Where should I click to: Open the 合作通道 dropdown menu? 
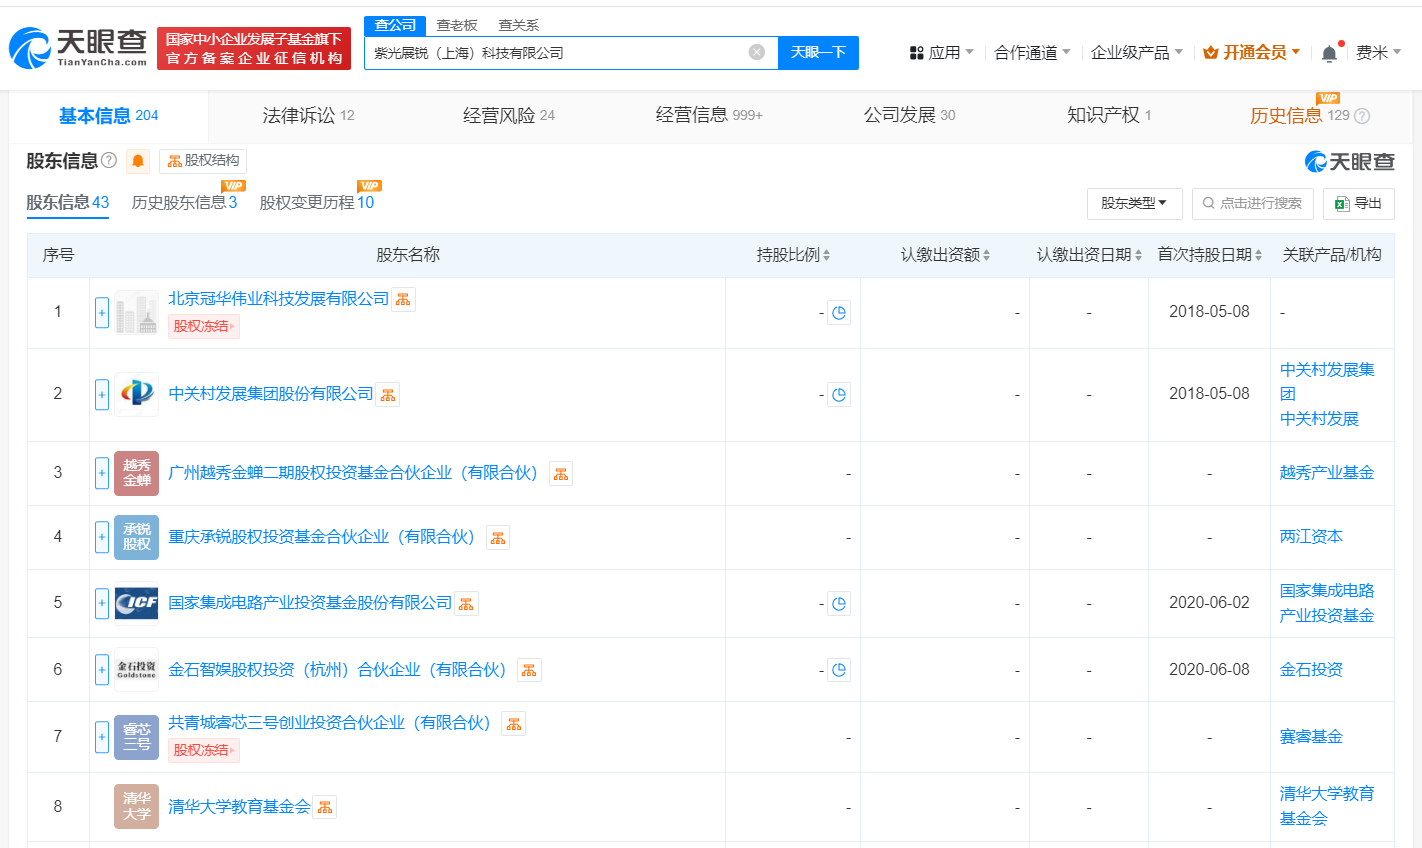1032,53
